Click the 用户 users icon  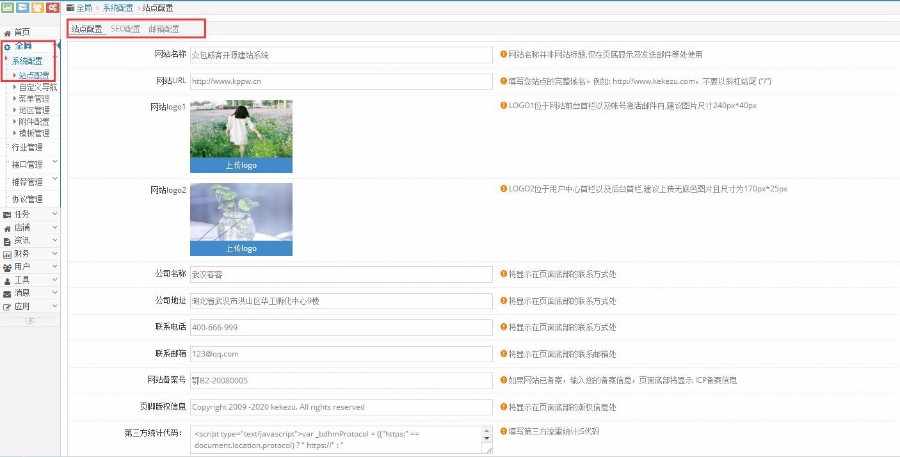click(7, 268)
